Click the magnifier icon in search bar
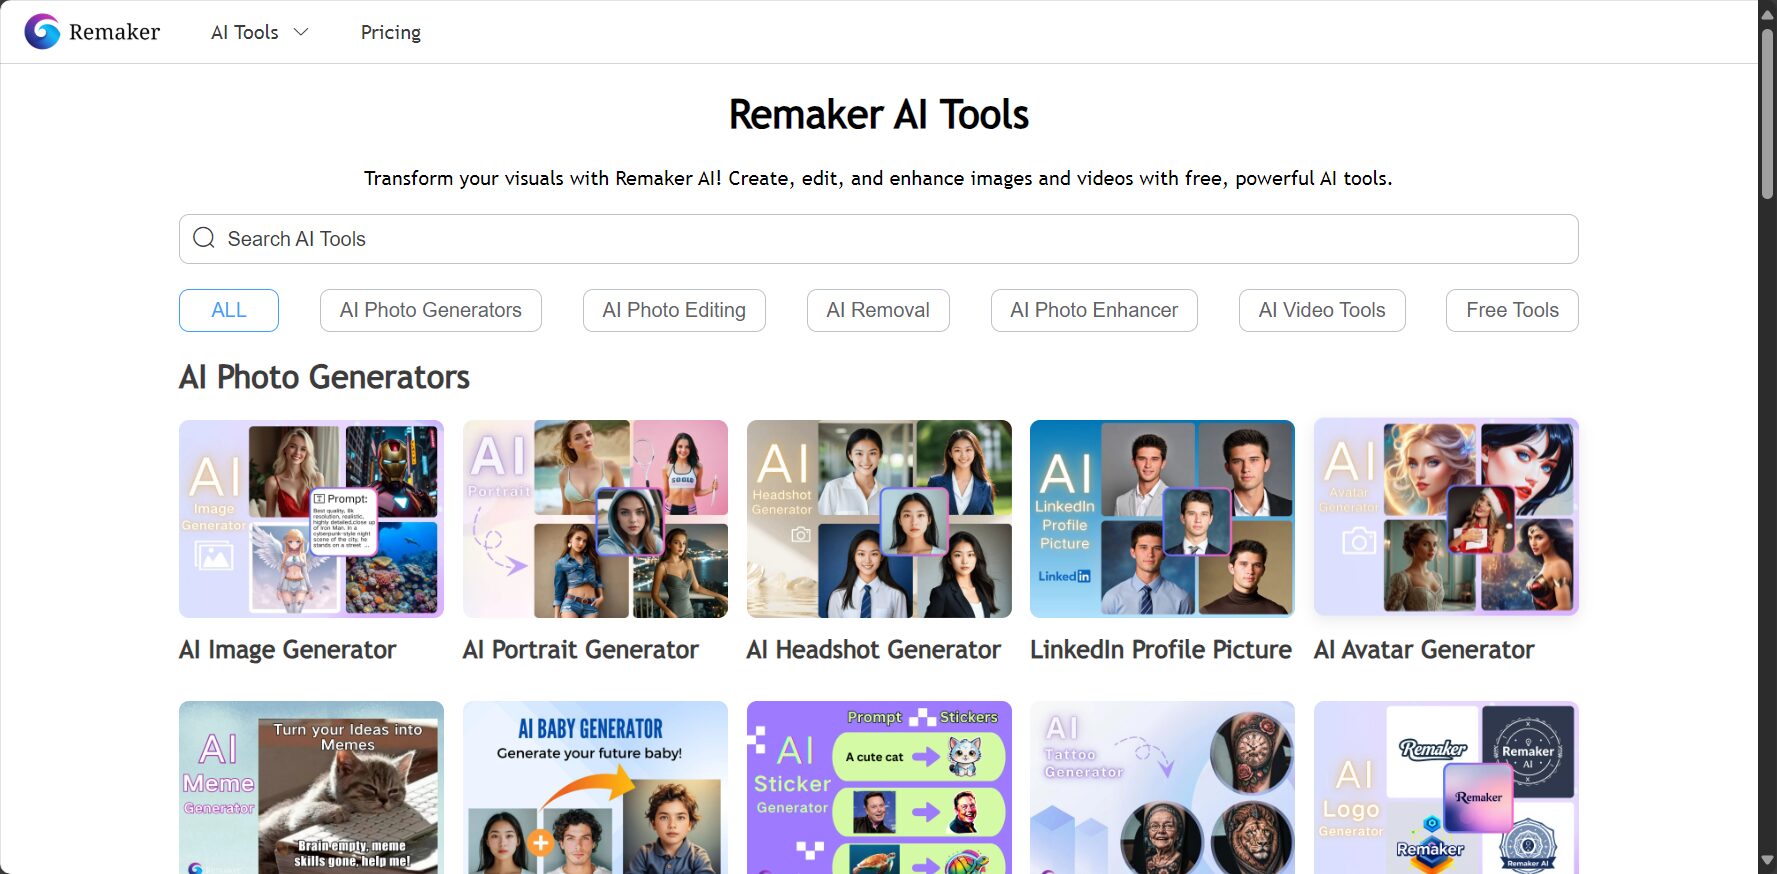This screenshot has height=874, width=1777. pos(204,238)
